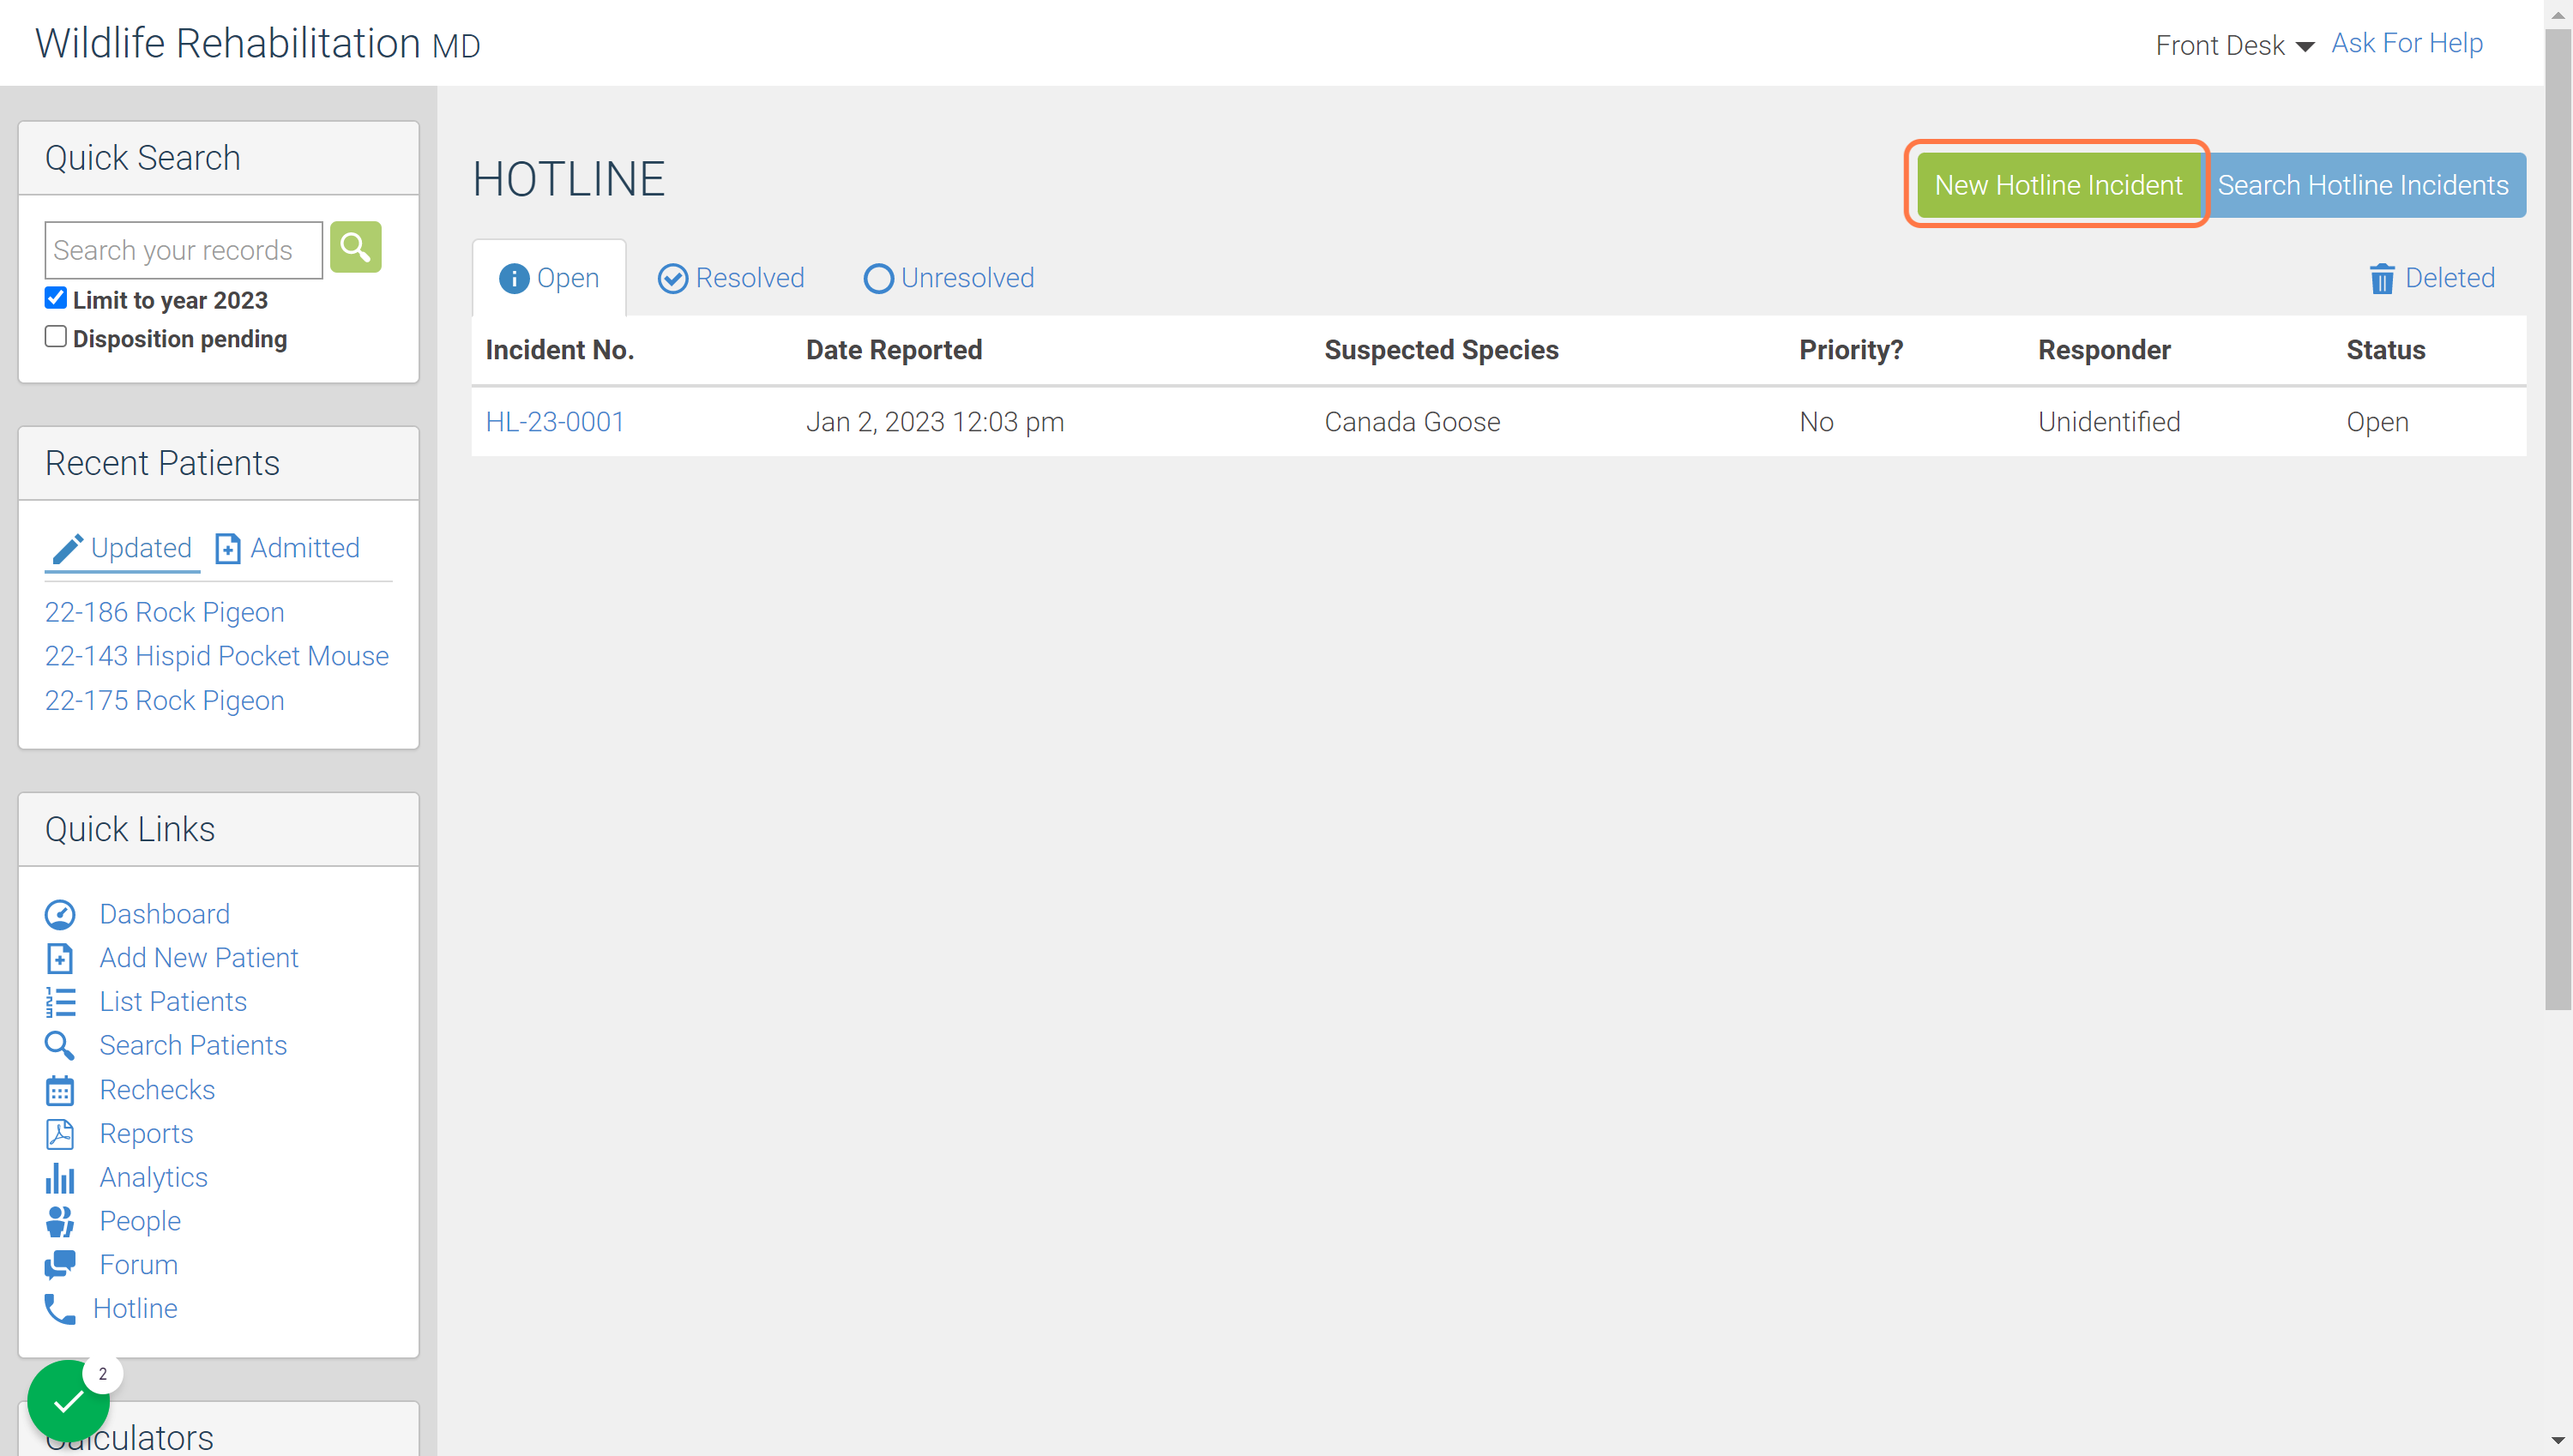Open Analytics quick link
This screenshot has width=2573, height=1456.
coord(153,1178)
